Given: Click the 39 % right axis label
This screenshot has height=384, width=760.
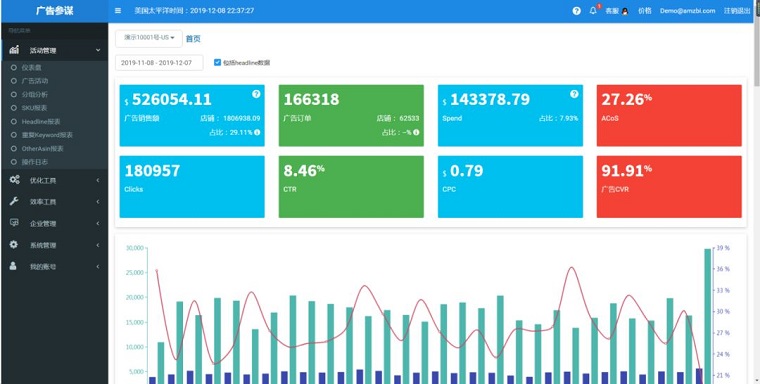Looking at the screenshot, I should click(723, 248).
